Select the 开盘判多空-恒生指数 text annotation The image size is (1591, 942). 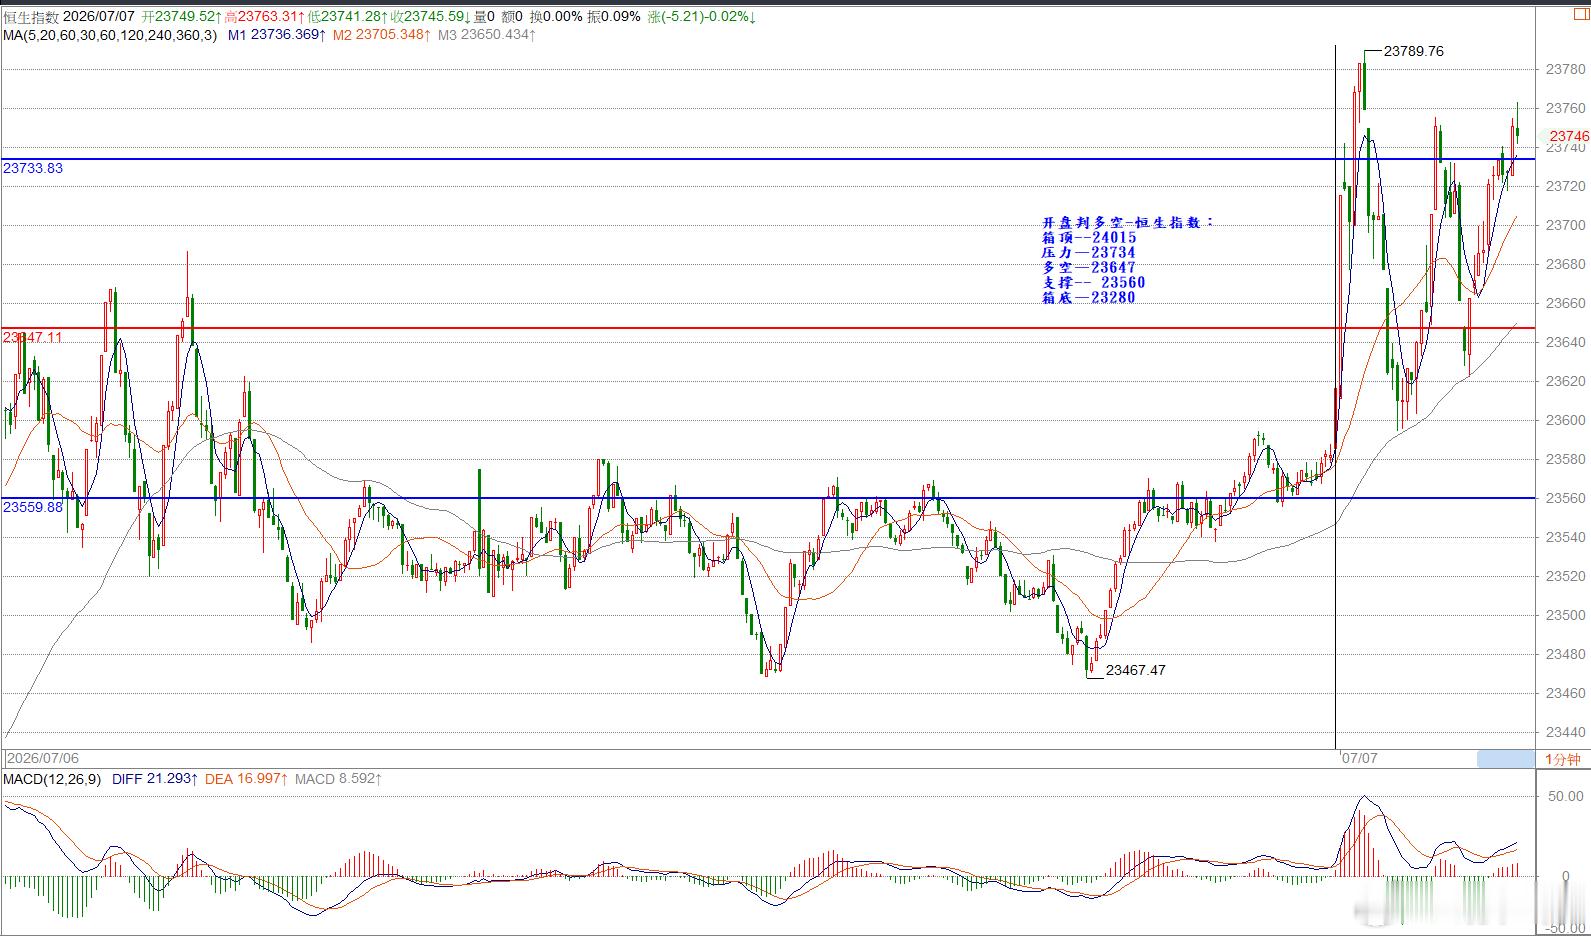click(1127, 223)
